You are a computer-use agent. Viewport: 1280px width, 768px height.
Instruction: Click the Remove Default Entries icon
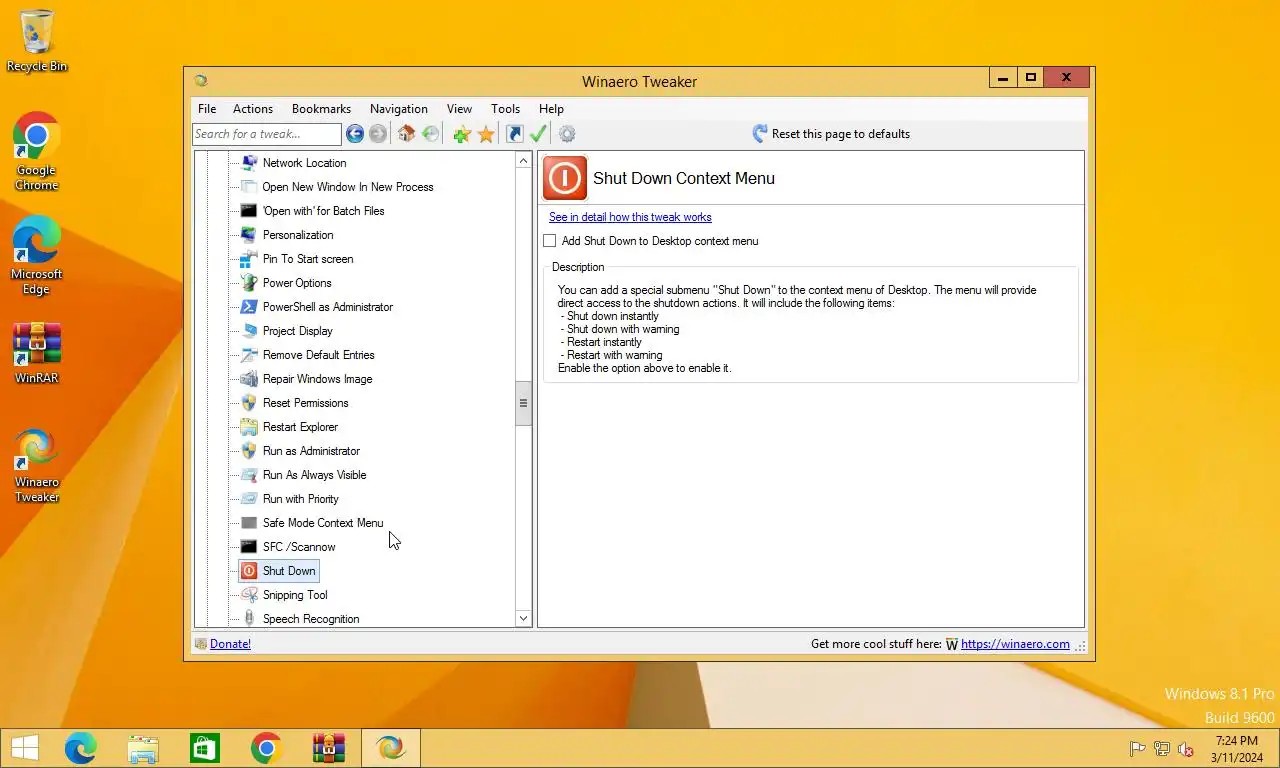[249, 355]
